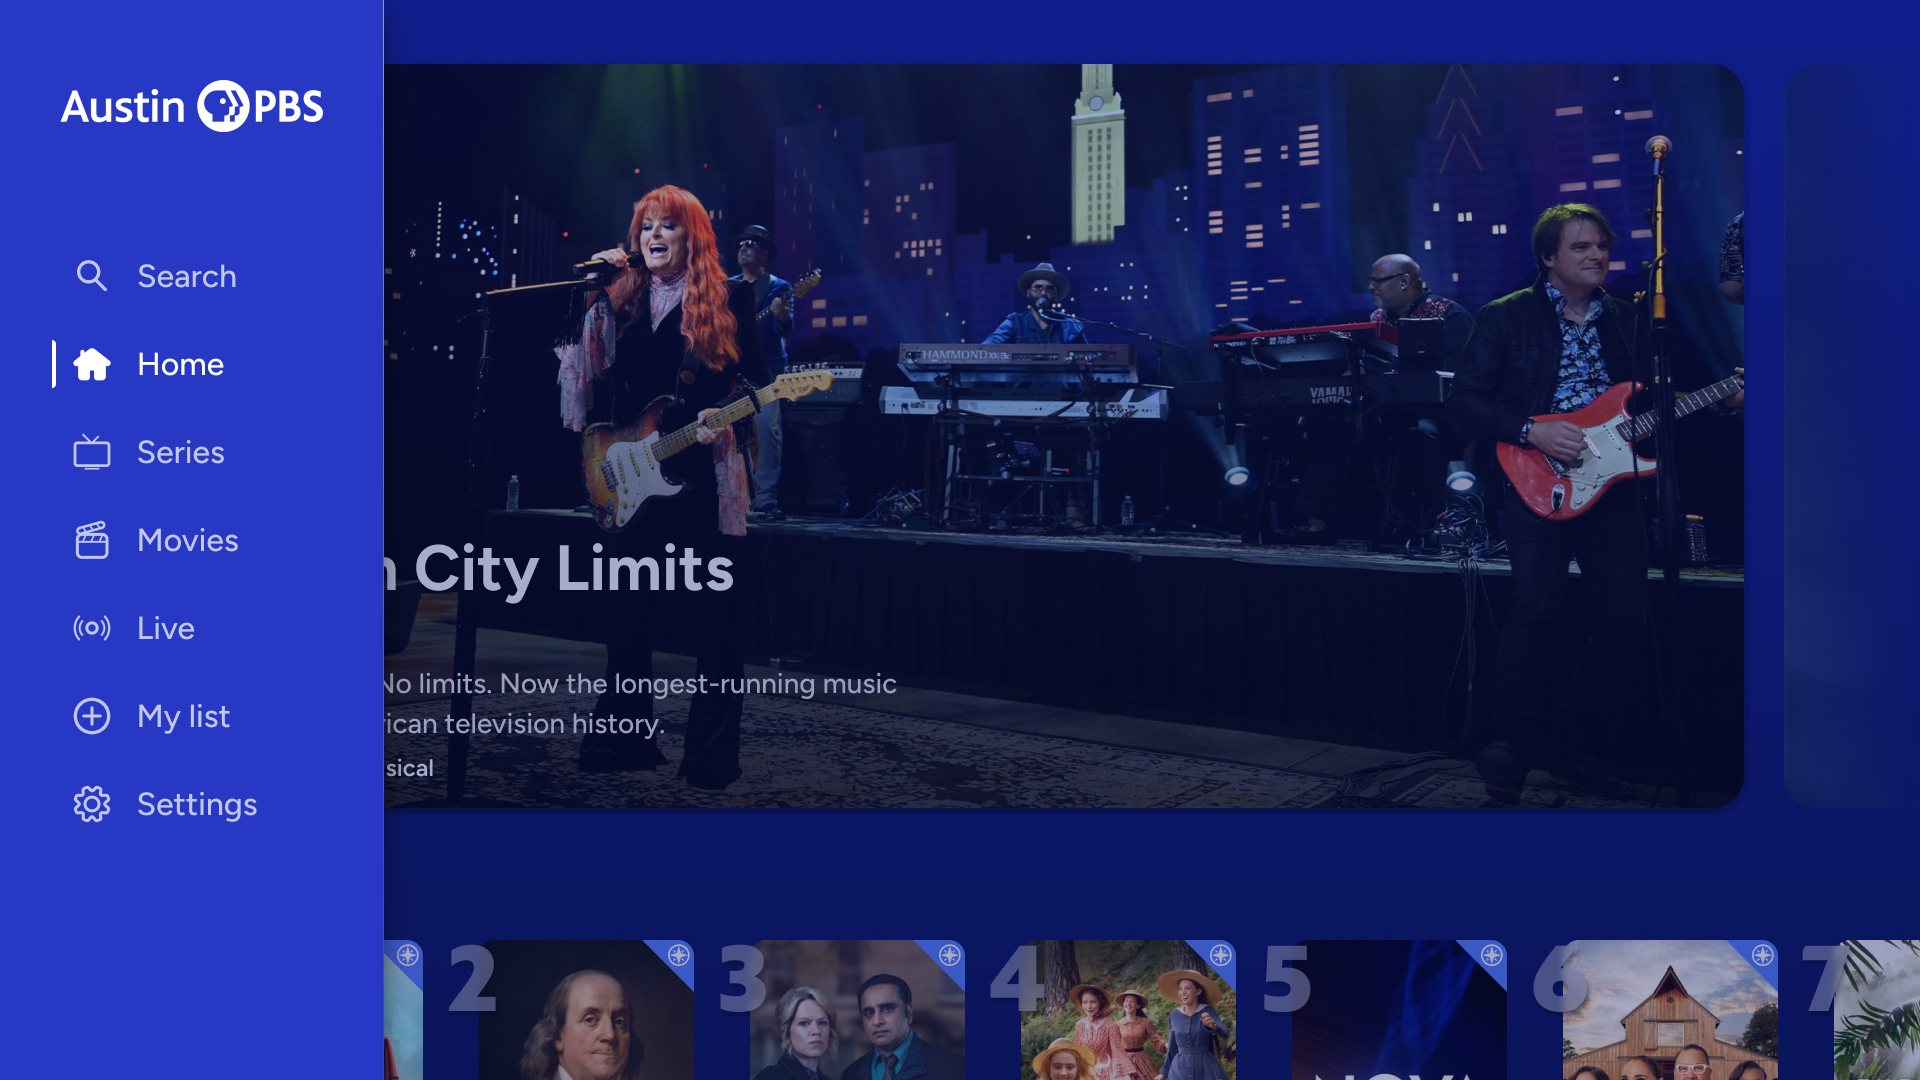
Task: Select ranked number 3 show thumbnail
Action: pos(857,1010)
